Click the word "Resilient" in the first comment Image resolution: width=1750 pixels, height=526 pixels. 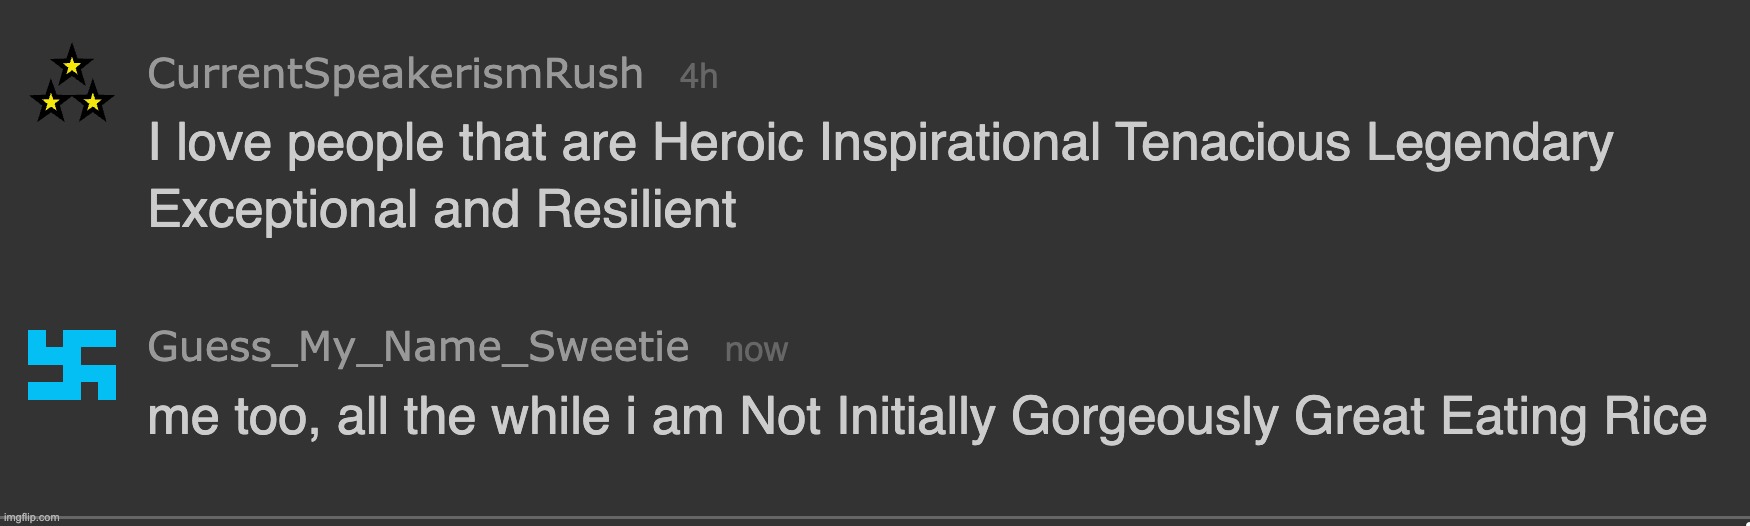(x=636, y=210)
